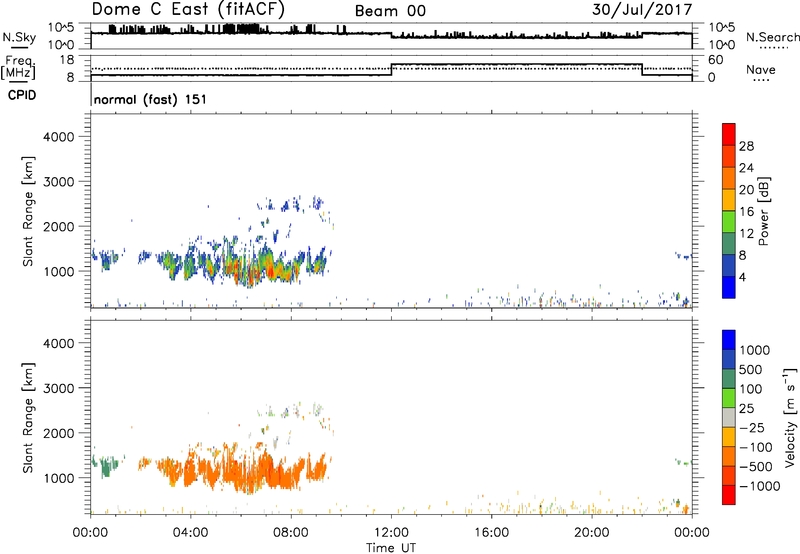Pick the Power colorbar segment between 4 and 8
Image resolution: width=800 pixels, height=554 pixels.
point(729,265)
